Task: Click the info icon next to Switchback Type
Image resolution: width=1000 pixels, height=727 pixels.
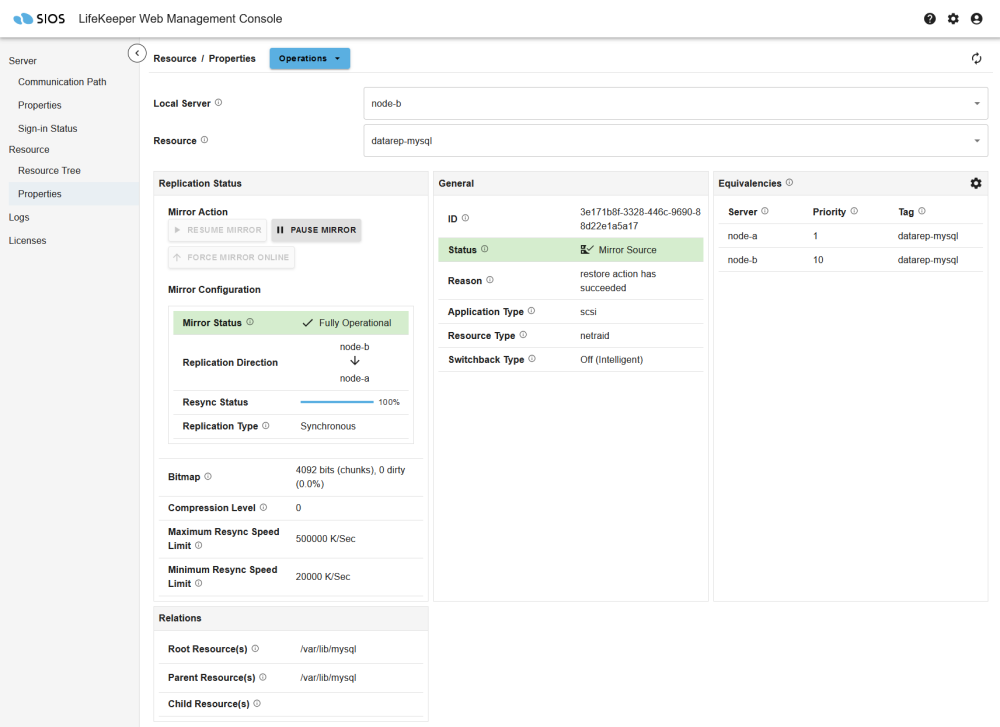Action: pyautogui.click(x=532, y=359)
